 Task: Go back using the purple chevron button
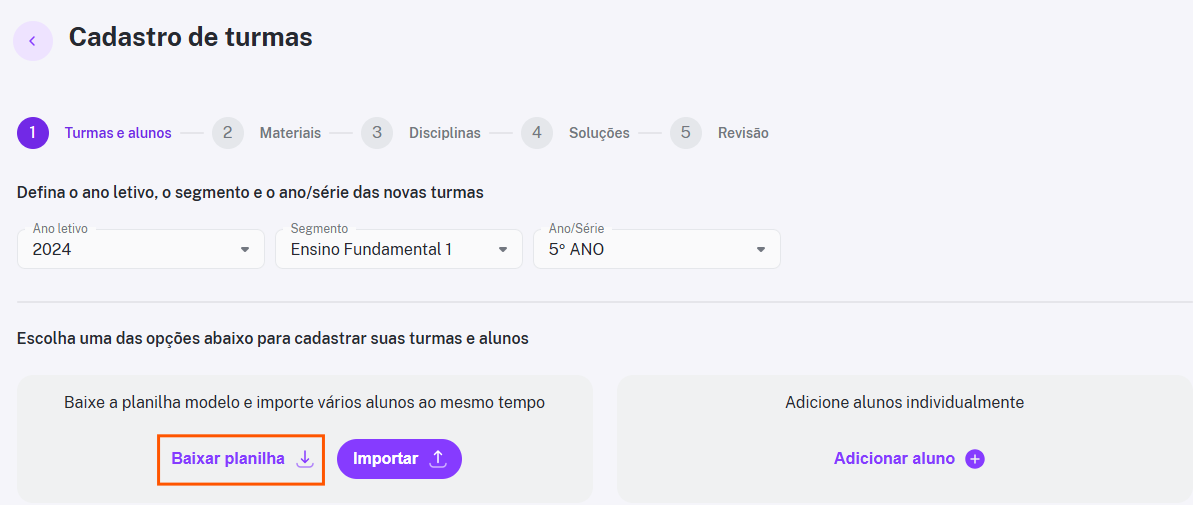33,41
